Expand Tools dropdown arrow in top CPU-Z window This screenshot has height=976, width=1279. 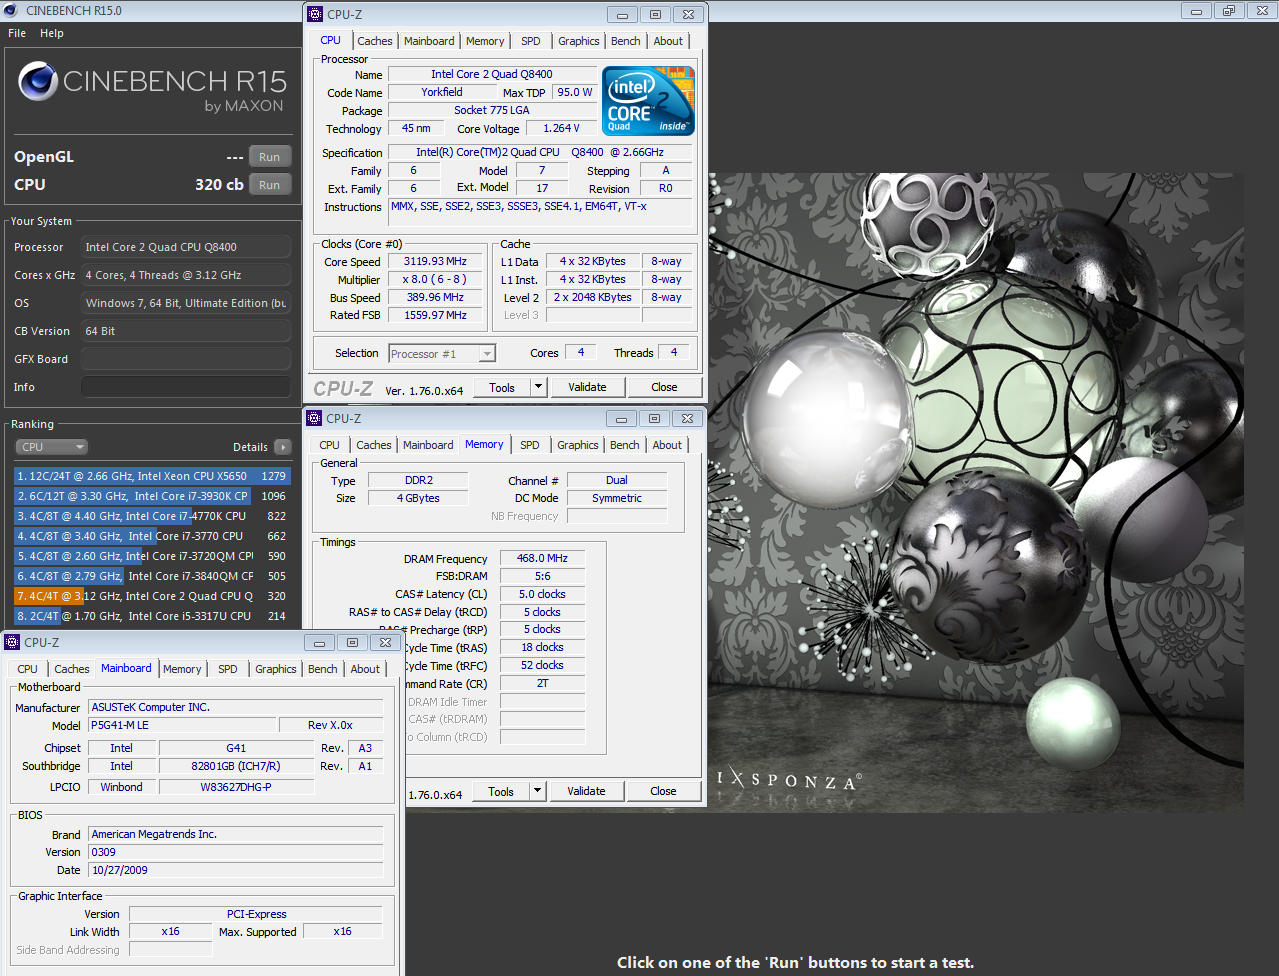[x=538, y=387]
